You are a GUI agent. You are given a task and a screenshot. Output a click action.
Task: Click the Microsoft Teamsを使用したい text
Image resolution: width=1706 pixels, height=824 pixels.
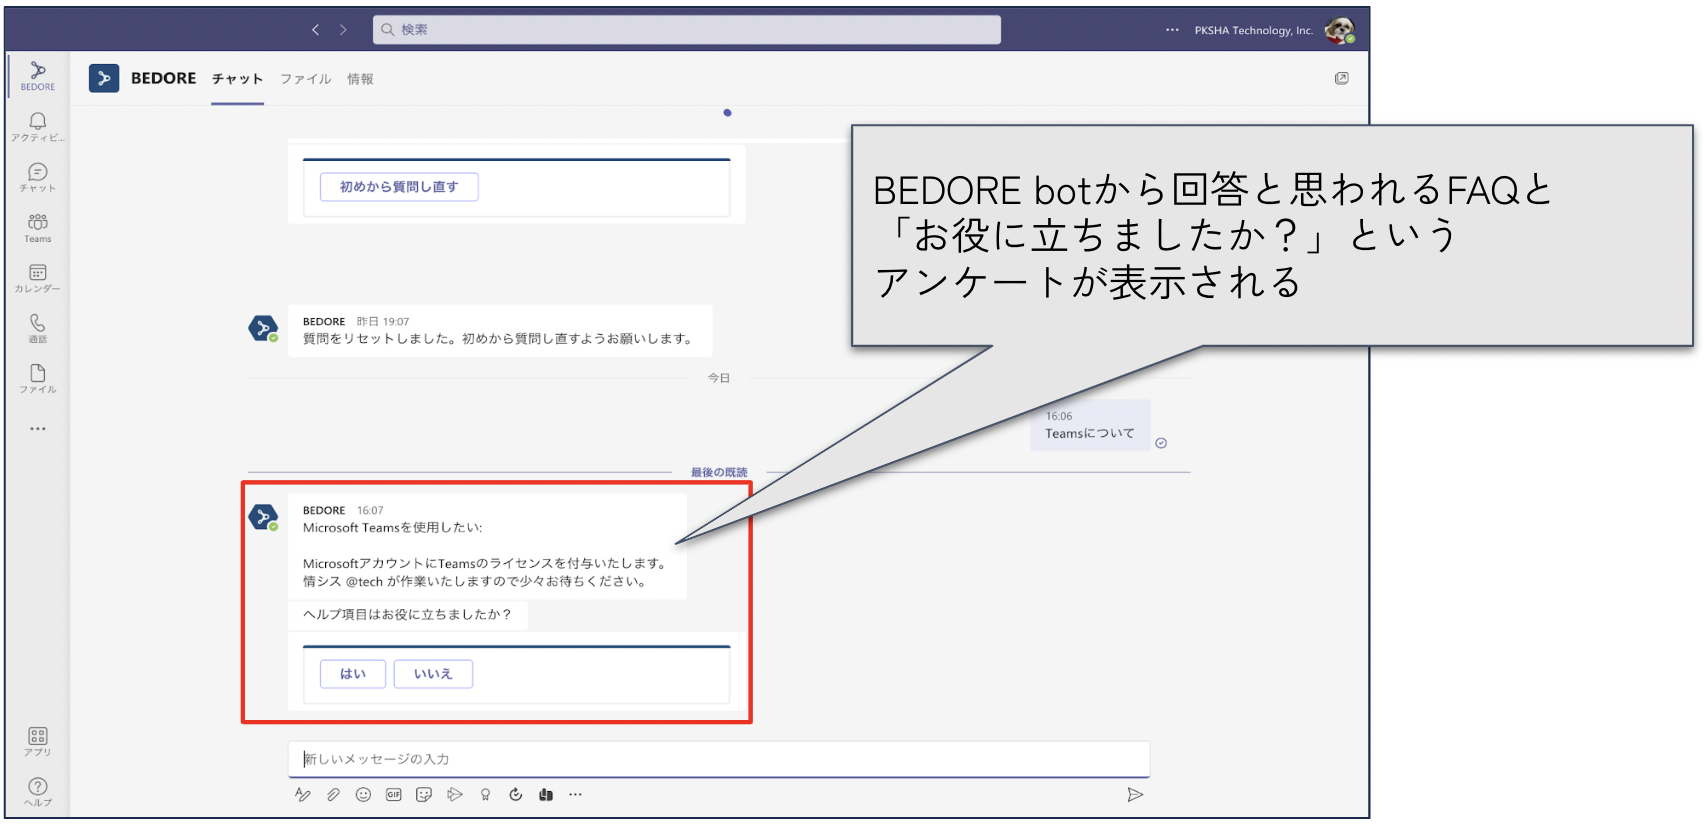point(393,528)
